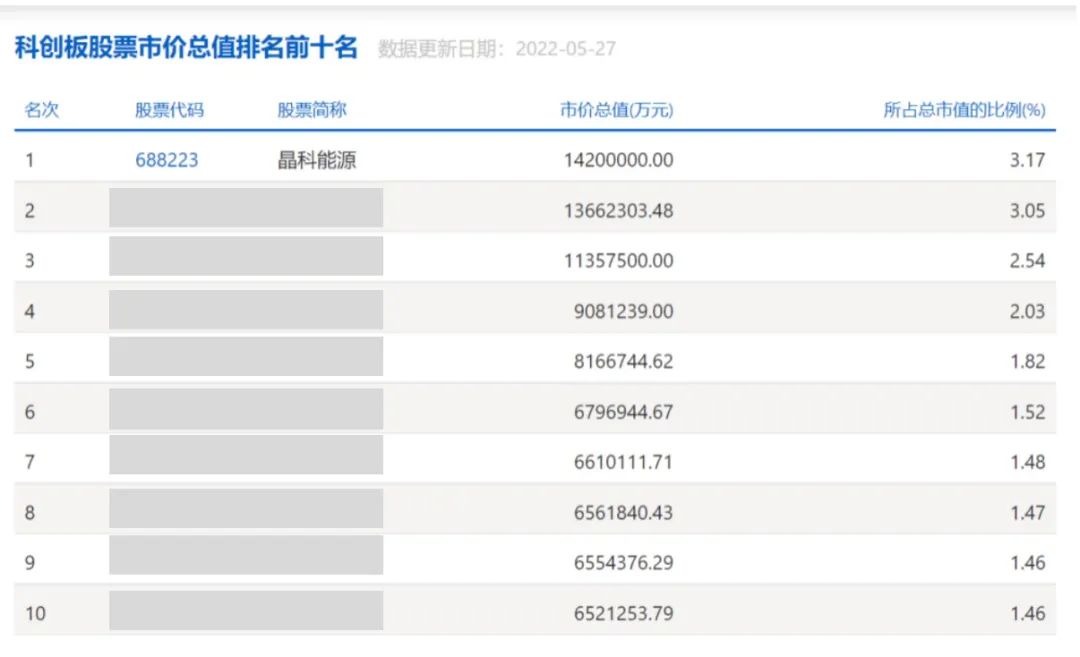Select the masked stock block in row 5
Viewport: 1080px width, 657px height.
(246, 357)
